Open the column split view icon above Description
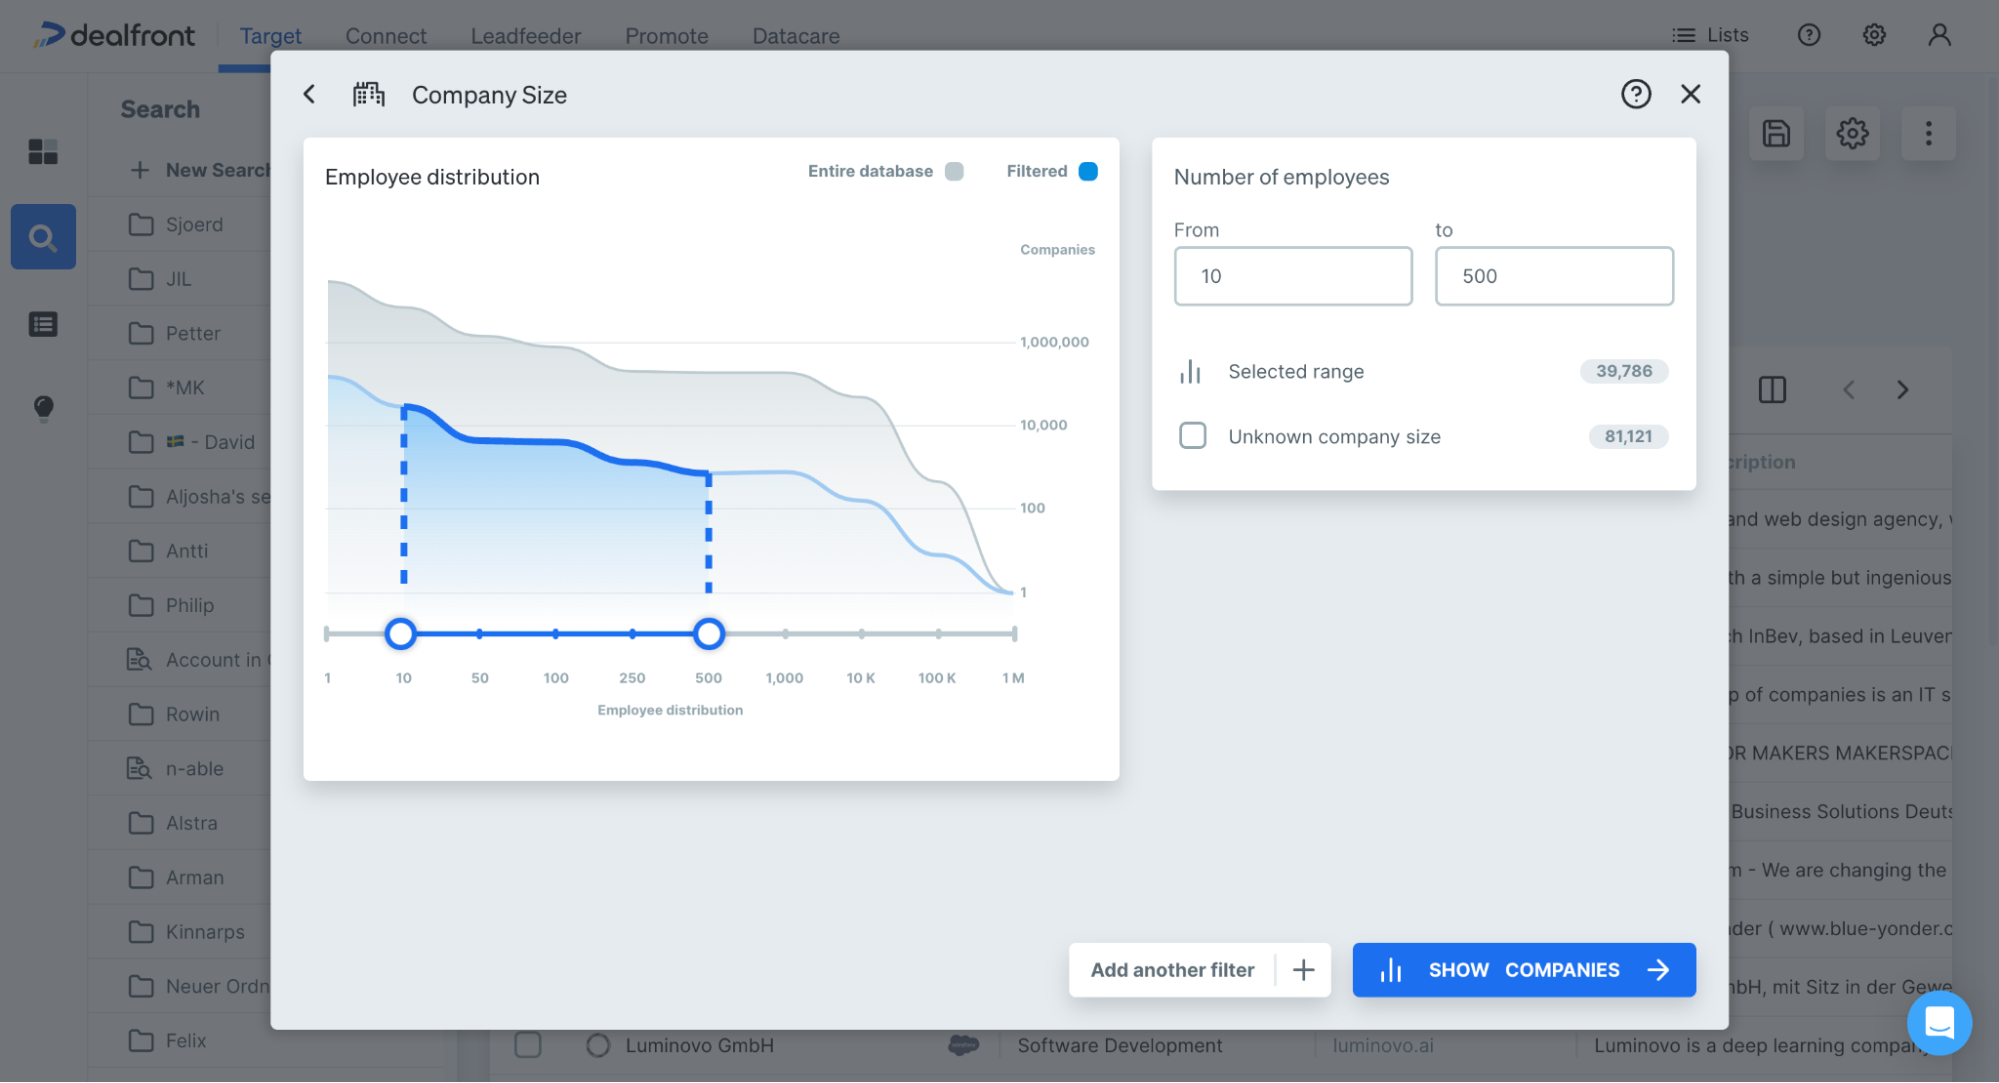1999x1083 pixels. [x=1772, y=390]
